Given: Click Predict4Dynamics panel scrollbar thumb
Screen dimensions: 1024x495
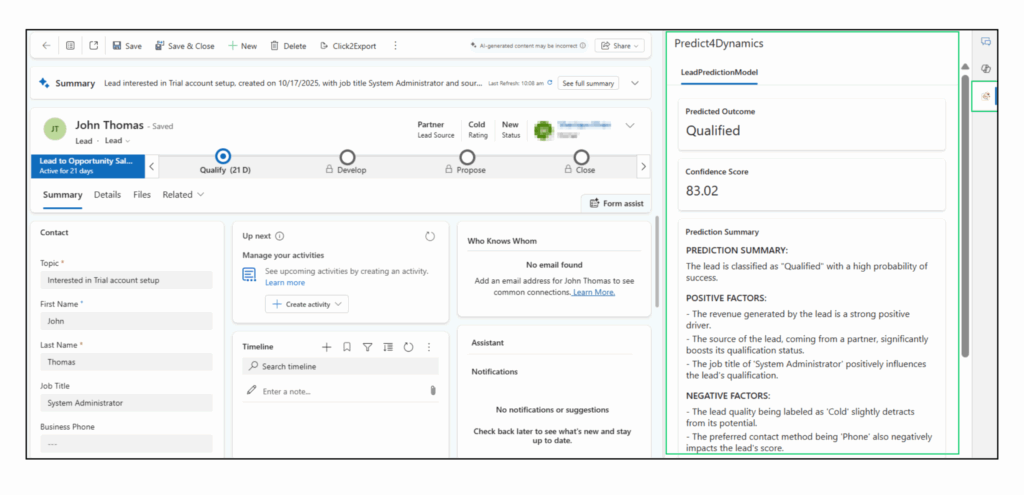Looking at the screenshot, I should pos(965,216).
